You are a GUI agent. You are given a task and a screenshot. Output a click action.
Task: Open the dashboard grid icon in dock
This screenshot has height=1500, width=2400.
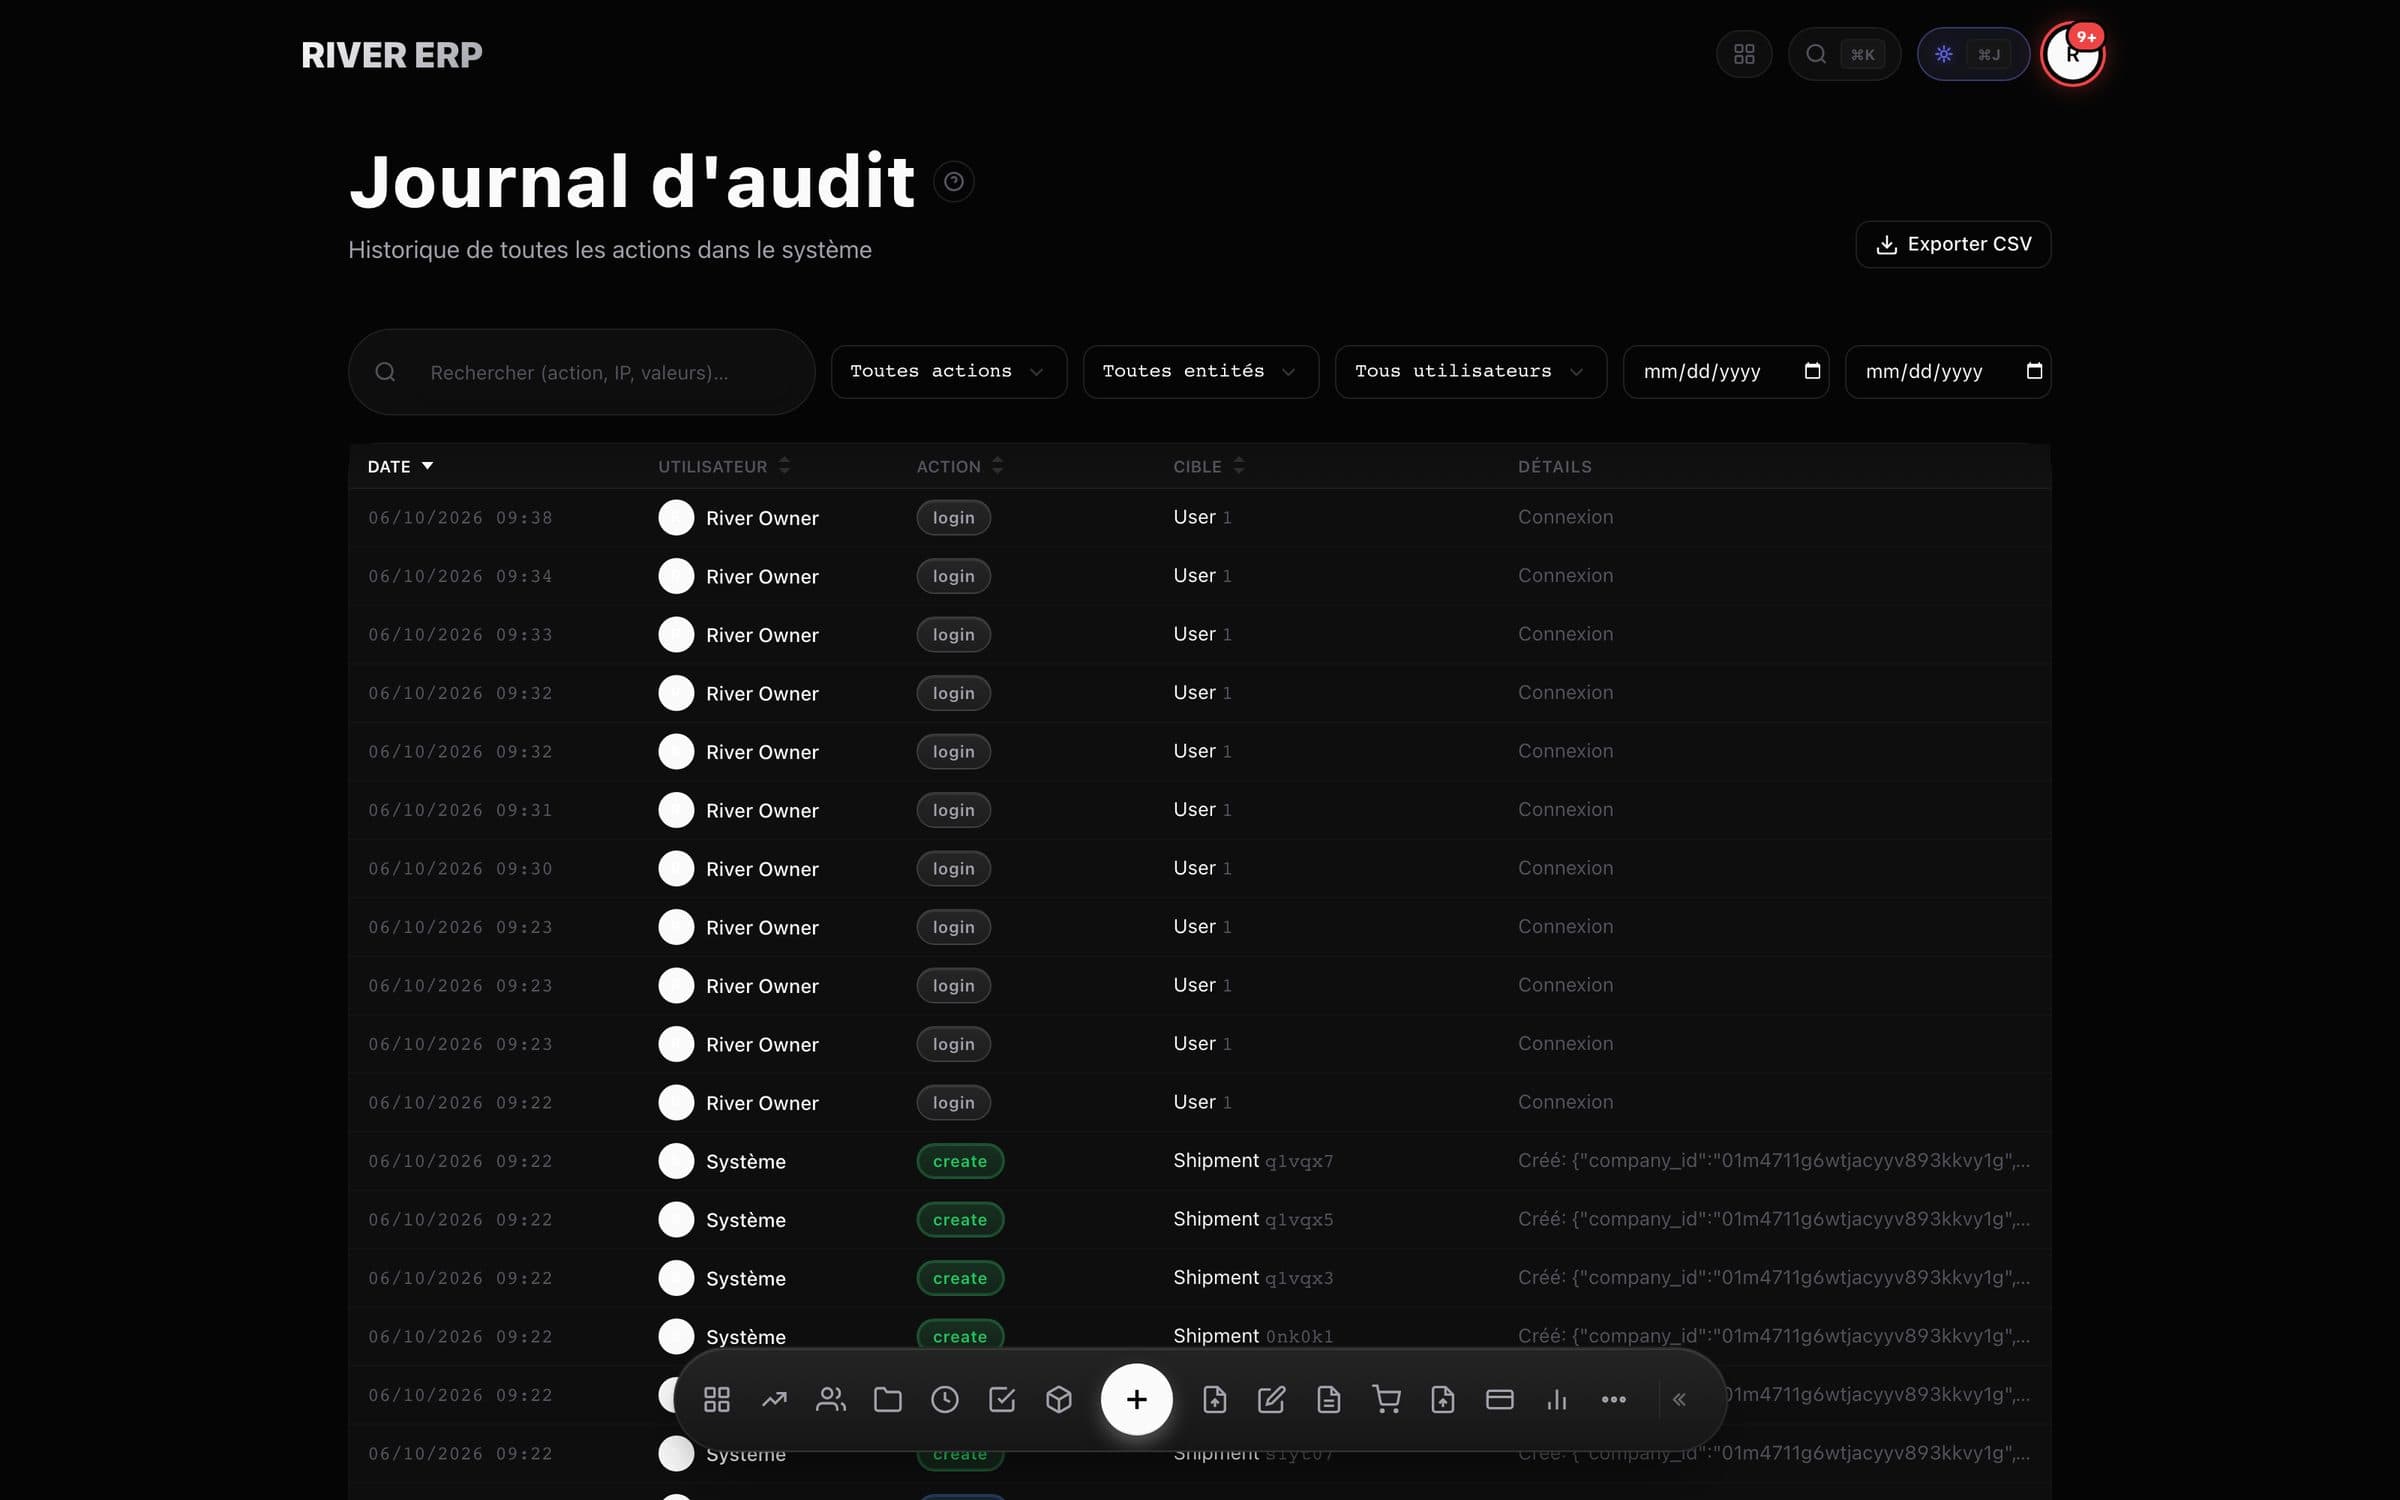(x=716, y=1399)
